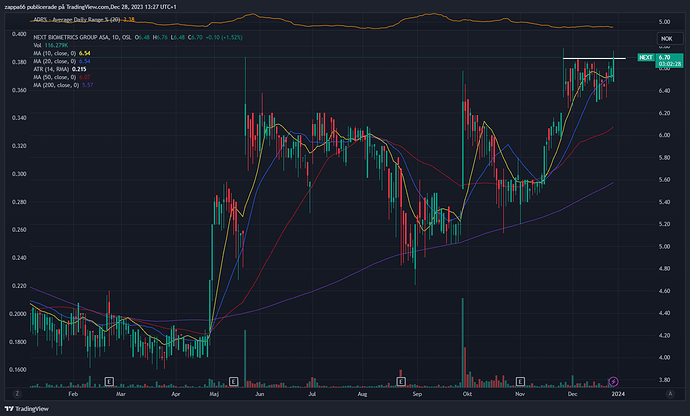
Task: Click the zappa66 publicerade header text
Action: [x=90, y=7]
